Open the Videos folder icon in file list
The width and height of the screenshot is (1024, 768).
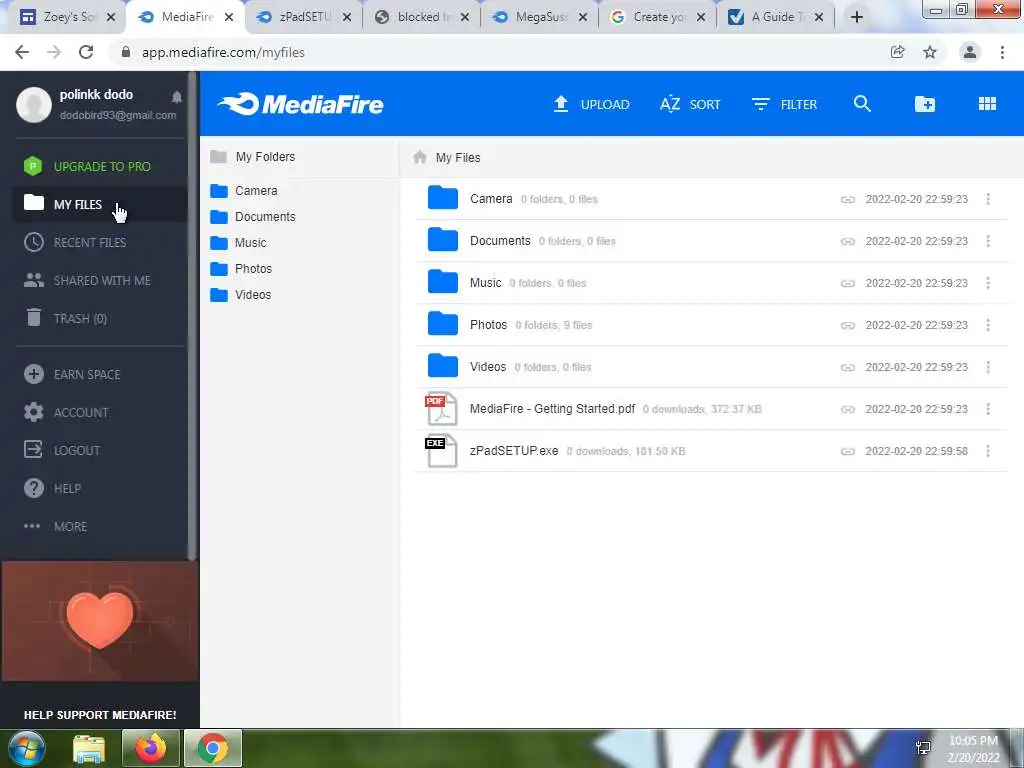point(443,366)
